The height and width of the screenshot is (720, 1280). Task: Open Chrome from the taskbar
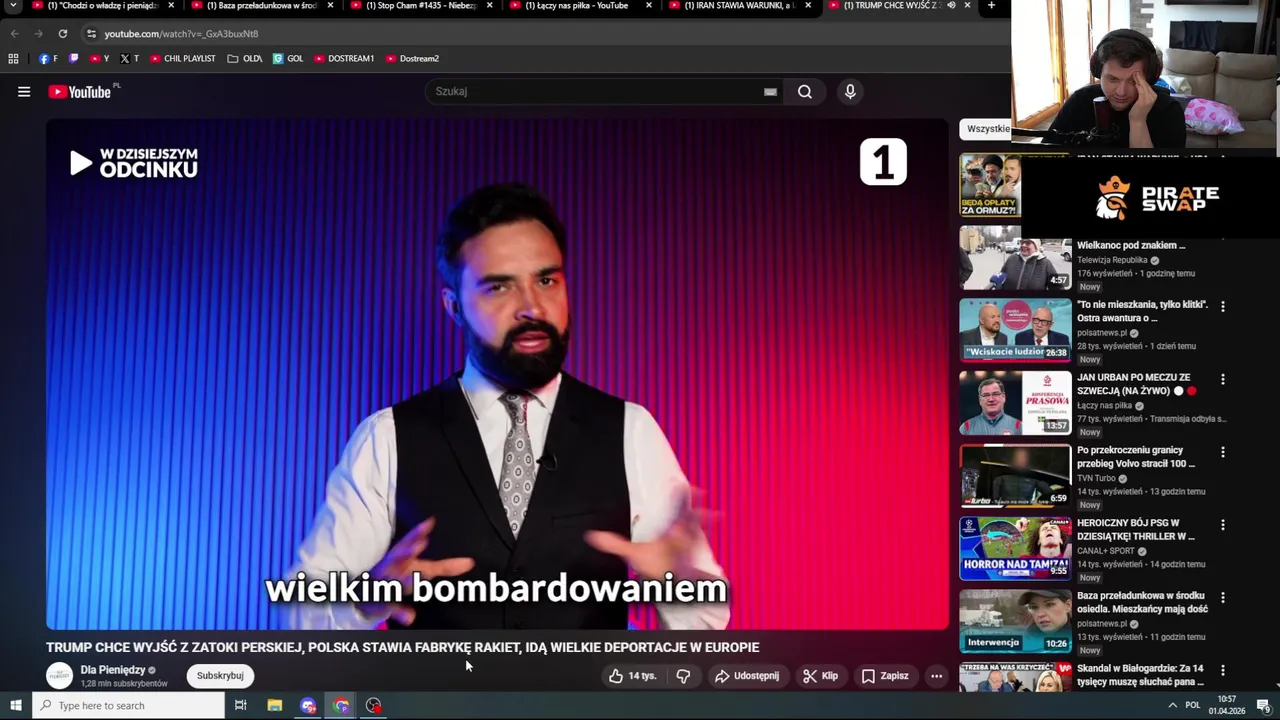click(341, 706)
